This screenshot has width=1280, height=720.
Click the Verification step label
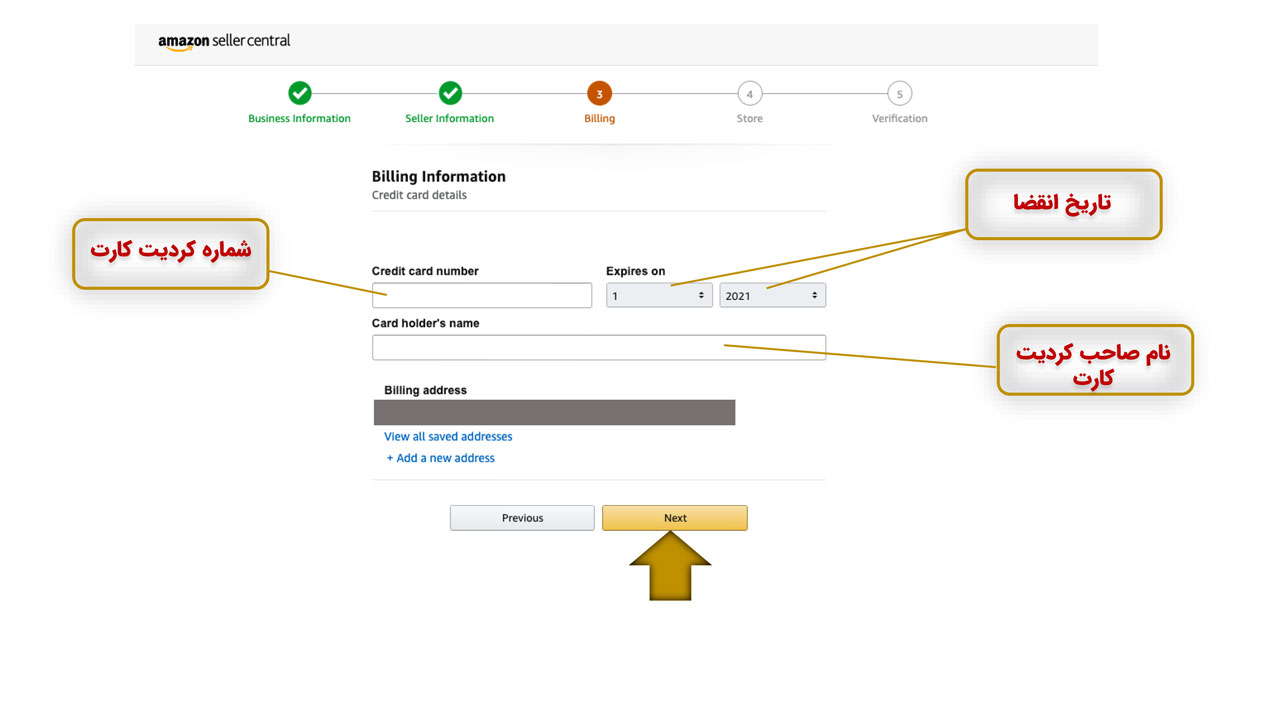[900, 119]
